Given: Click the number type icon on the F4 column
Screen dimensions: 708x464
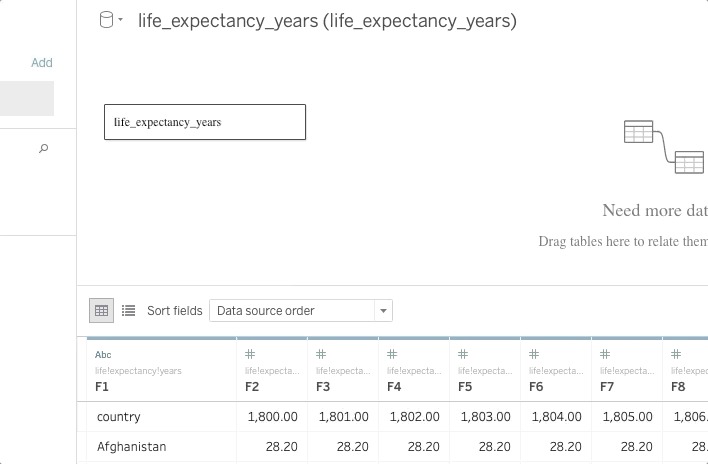Looking at the screenshot, I should pyautogui.click(x=392, y=355).
